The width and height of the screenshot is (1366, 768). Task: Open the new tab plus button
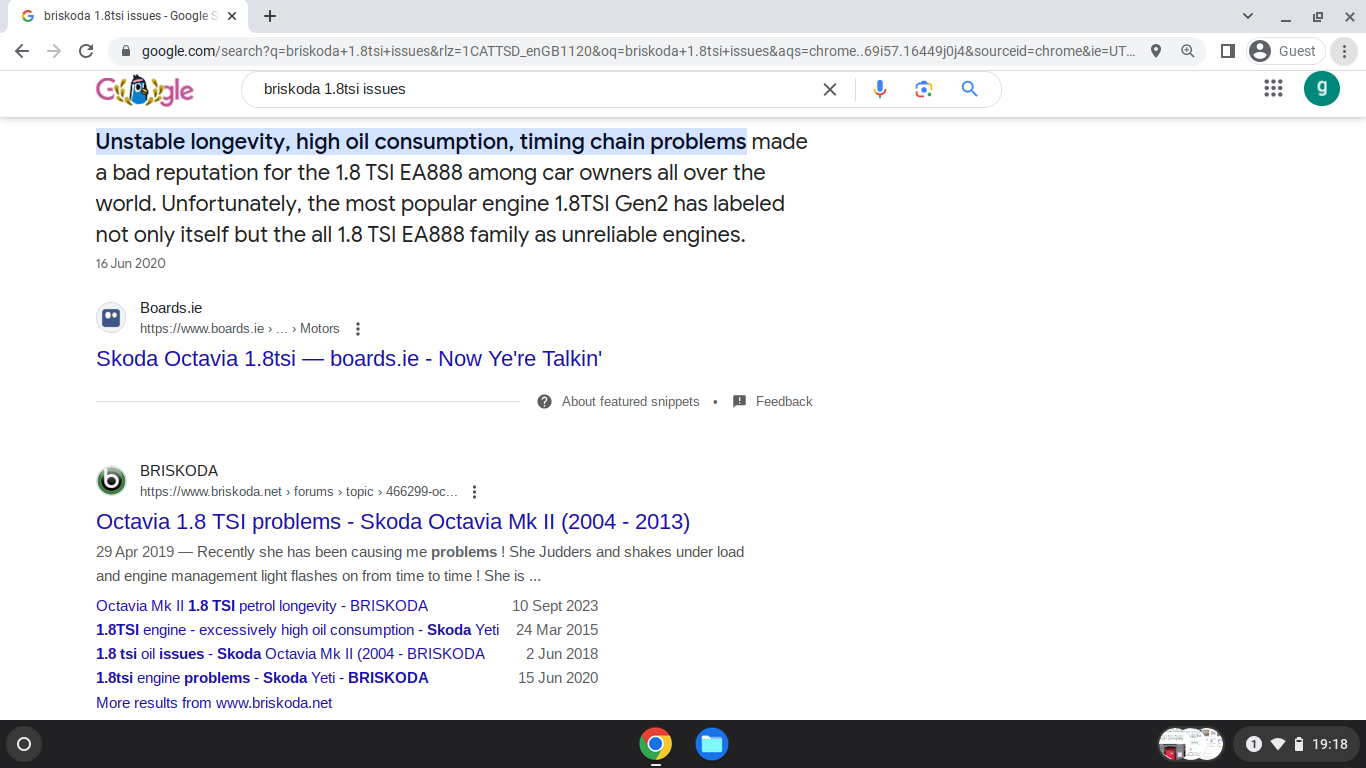coord(270,16)
